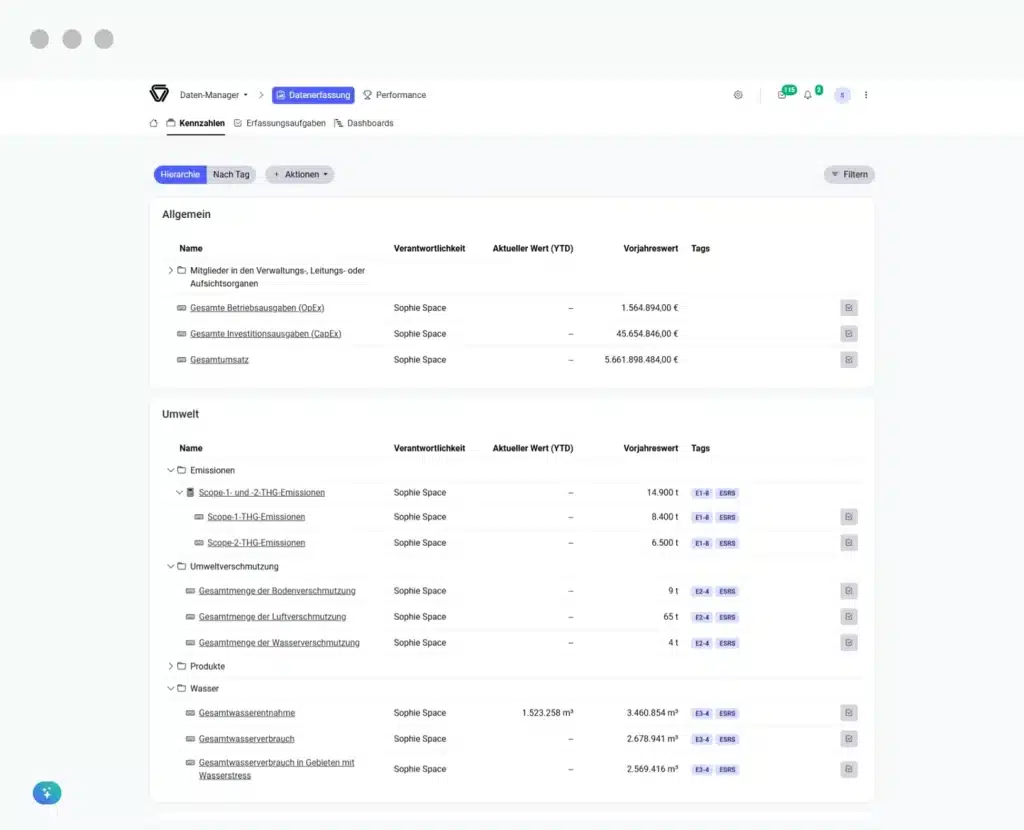The width and height of the screenshot is (1024, 830).
Task: Open the Daten-Manager dropdown
Action: point(214,95)
